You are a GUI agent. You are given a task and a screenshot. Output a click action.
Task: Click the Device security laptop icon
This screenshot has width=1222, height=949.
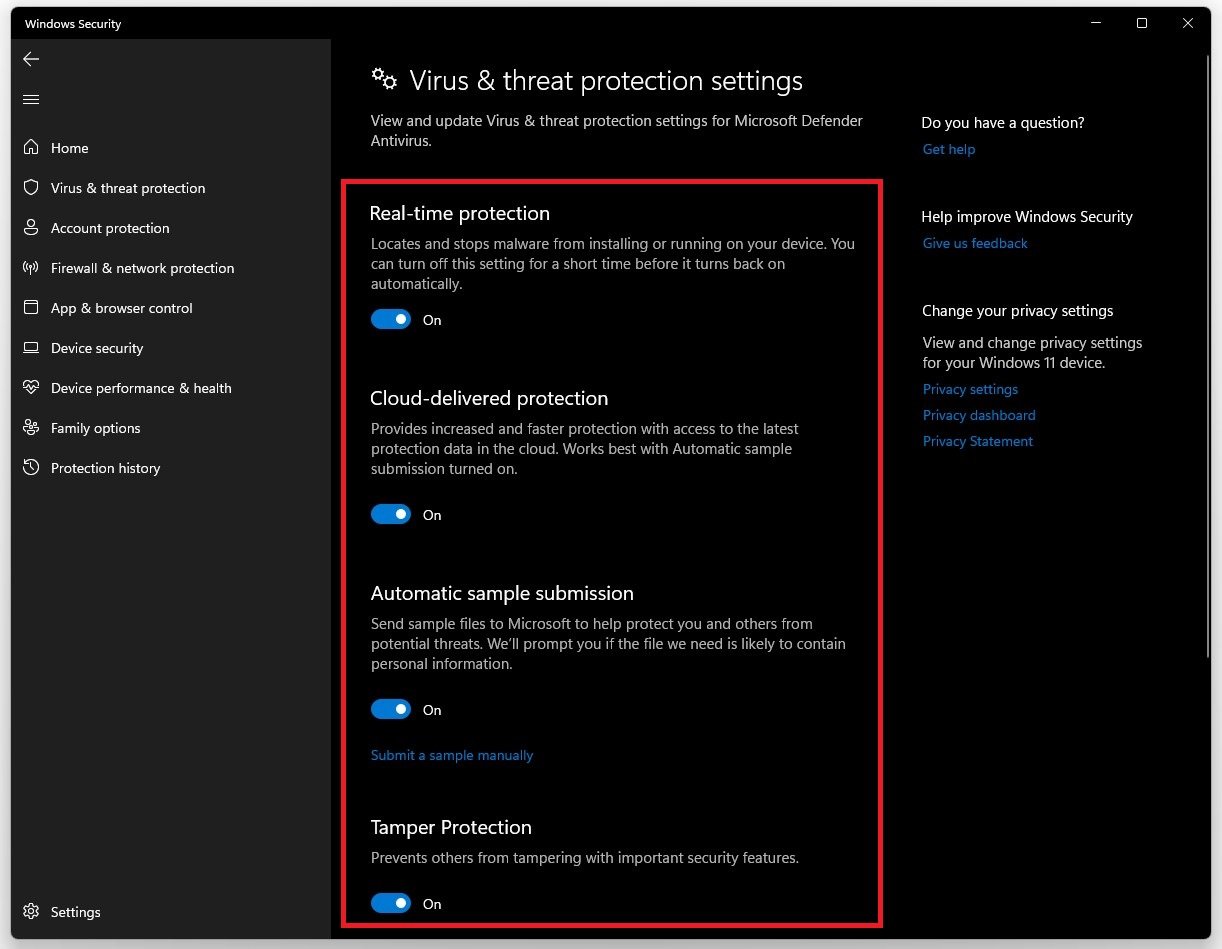coord(31,348)
